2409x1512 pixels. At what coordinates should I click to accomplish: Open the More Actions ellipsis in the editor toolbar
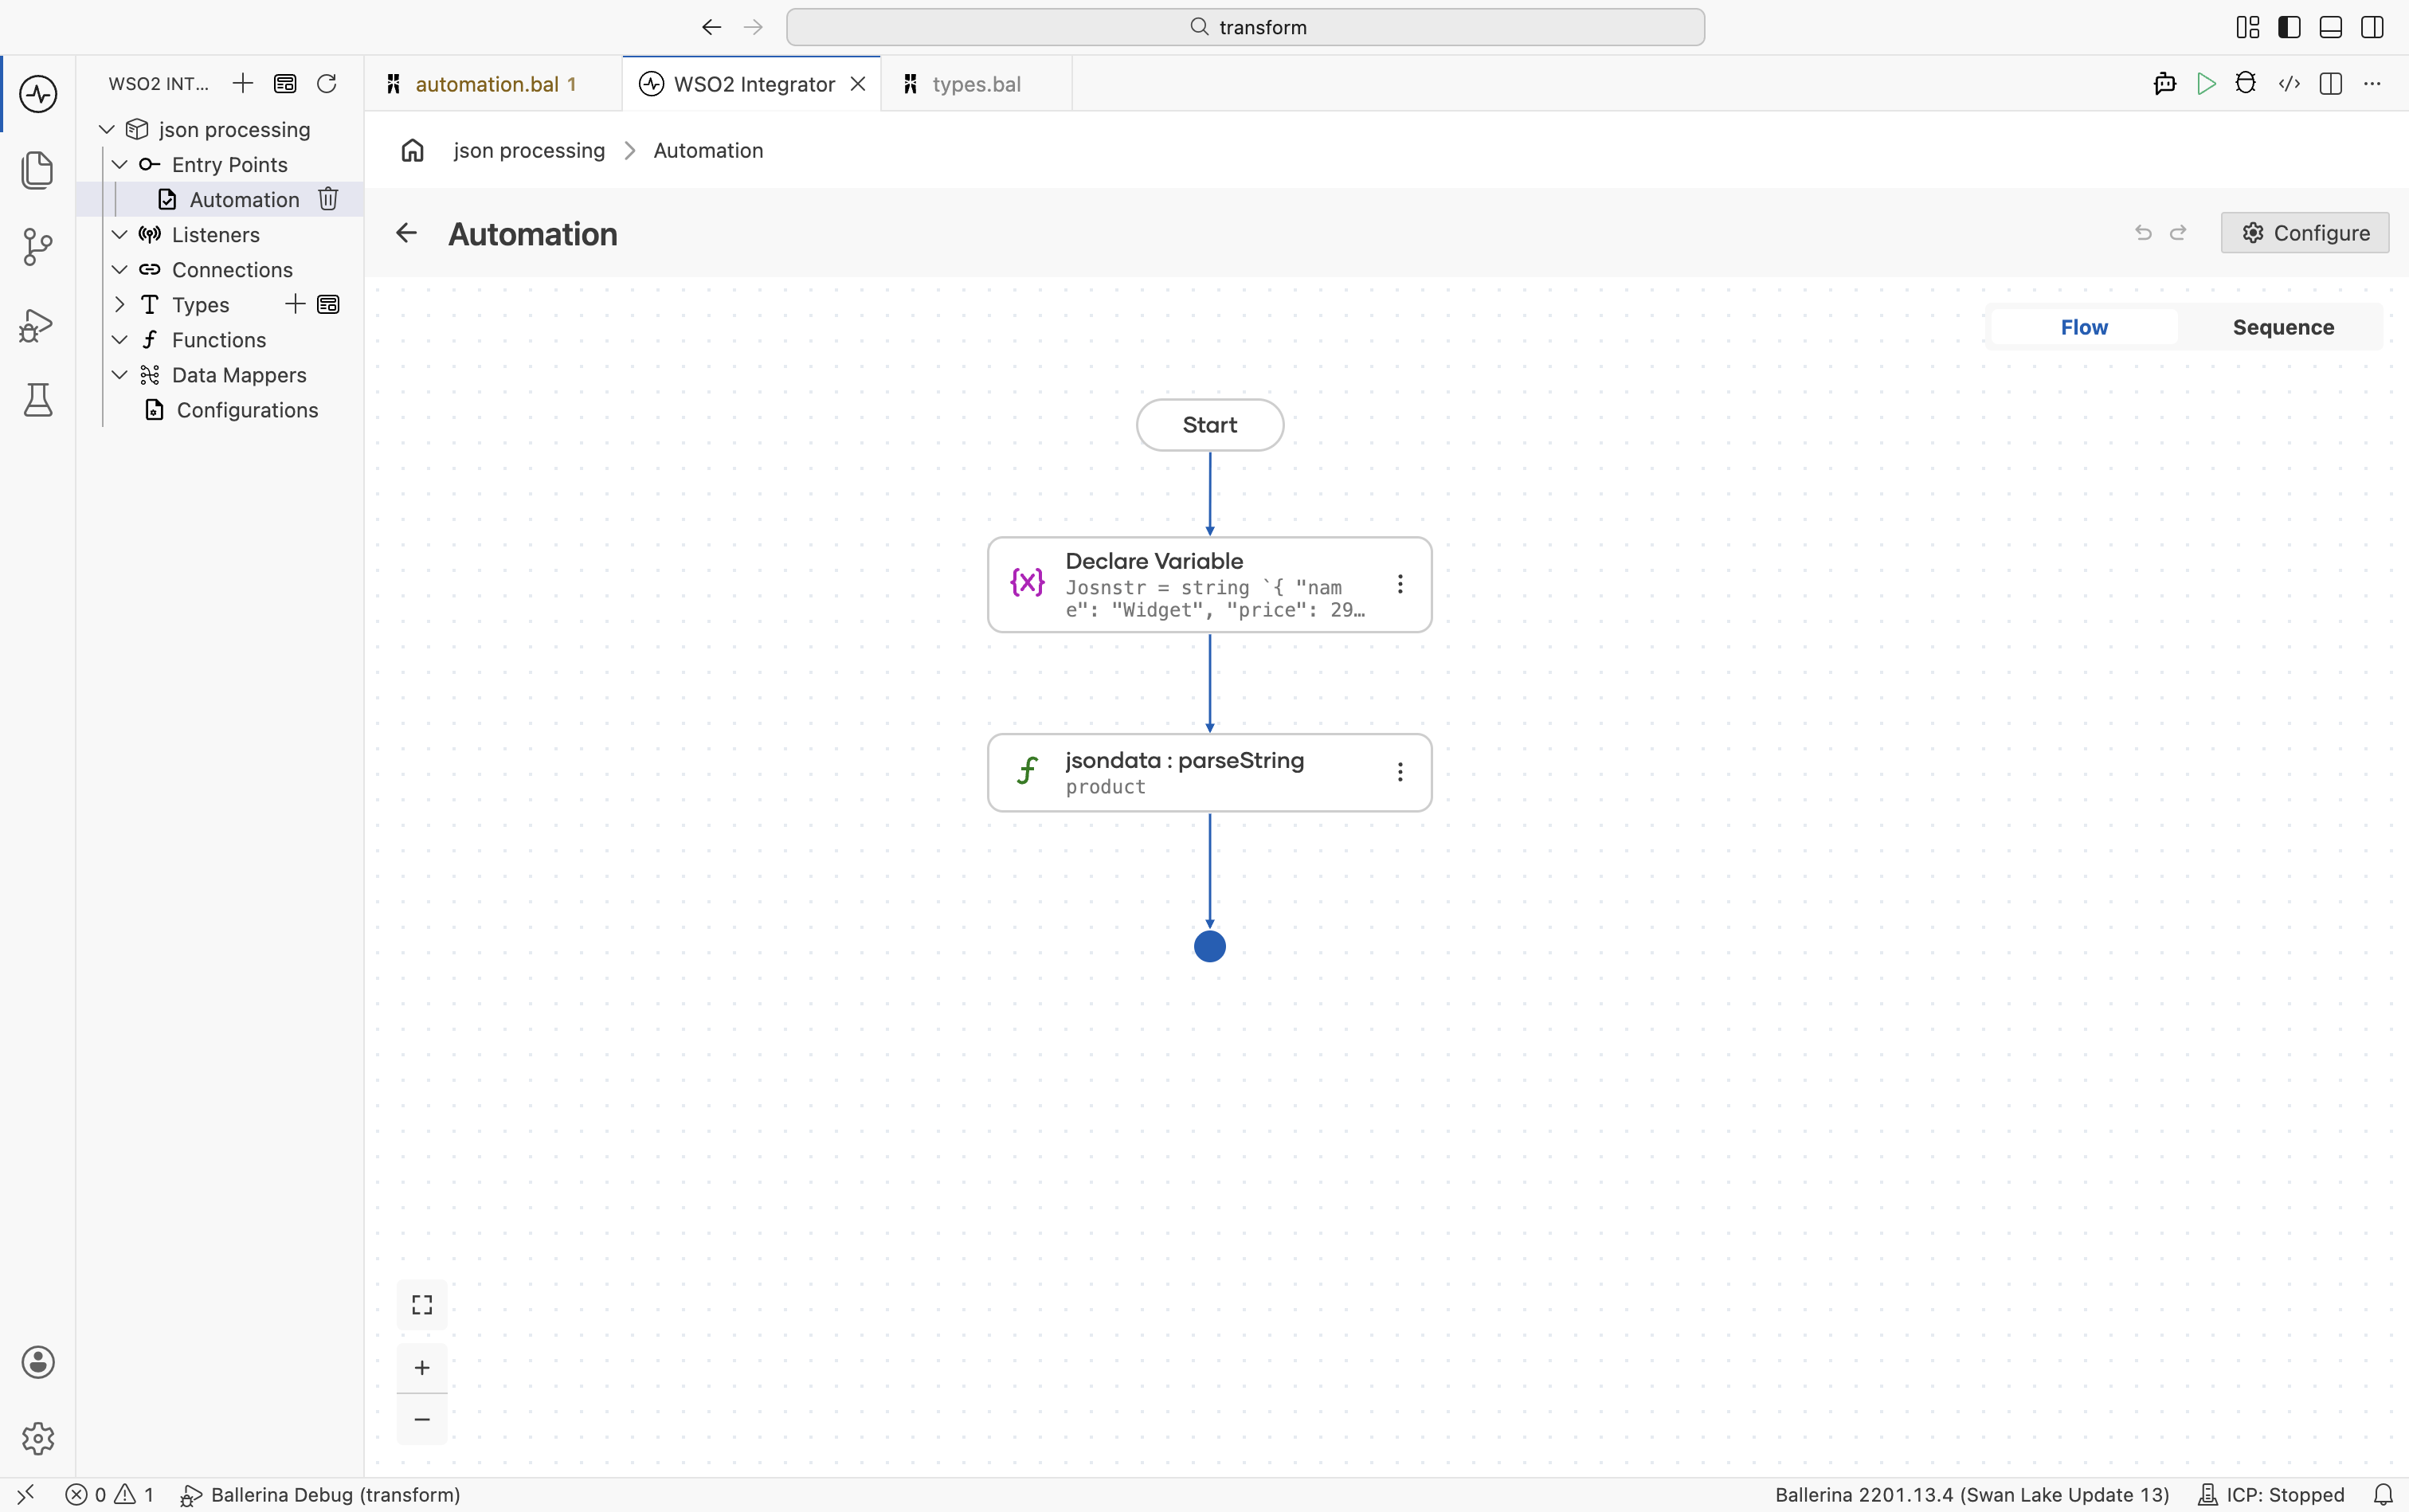(2372, 83)
